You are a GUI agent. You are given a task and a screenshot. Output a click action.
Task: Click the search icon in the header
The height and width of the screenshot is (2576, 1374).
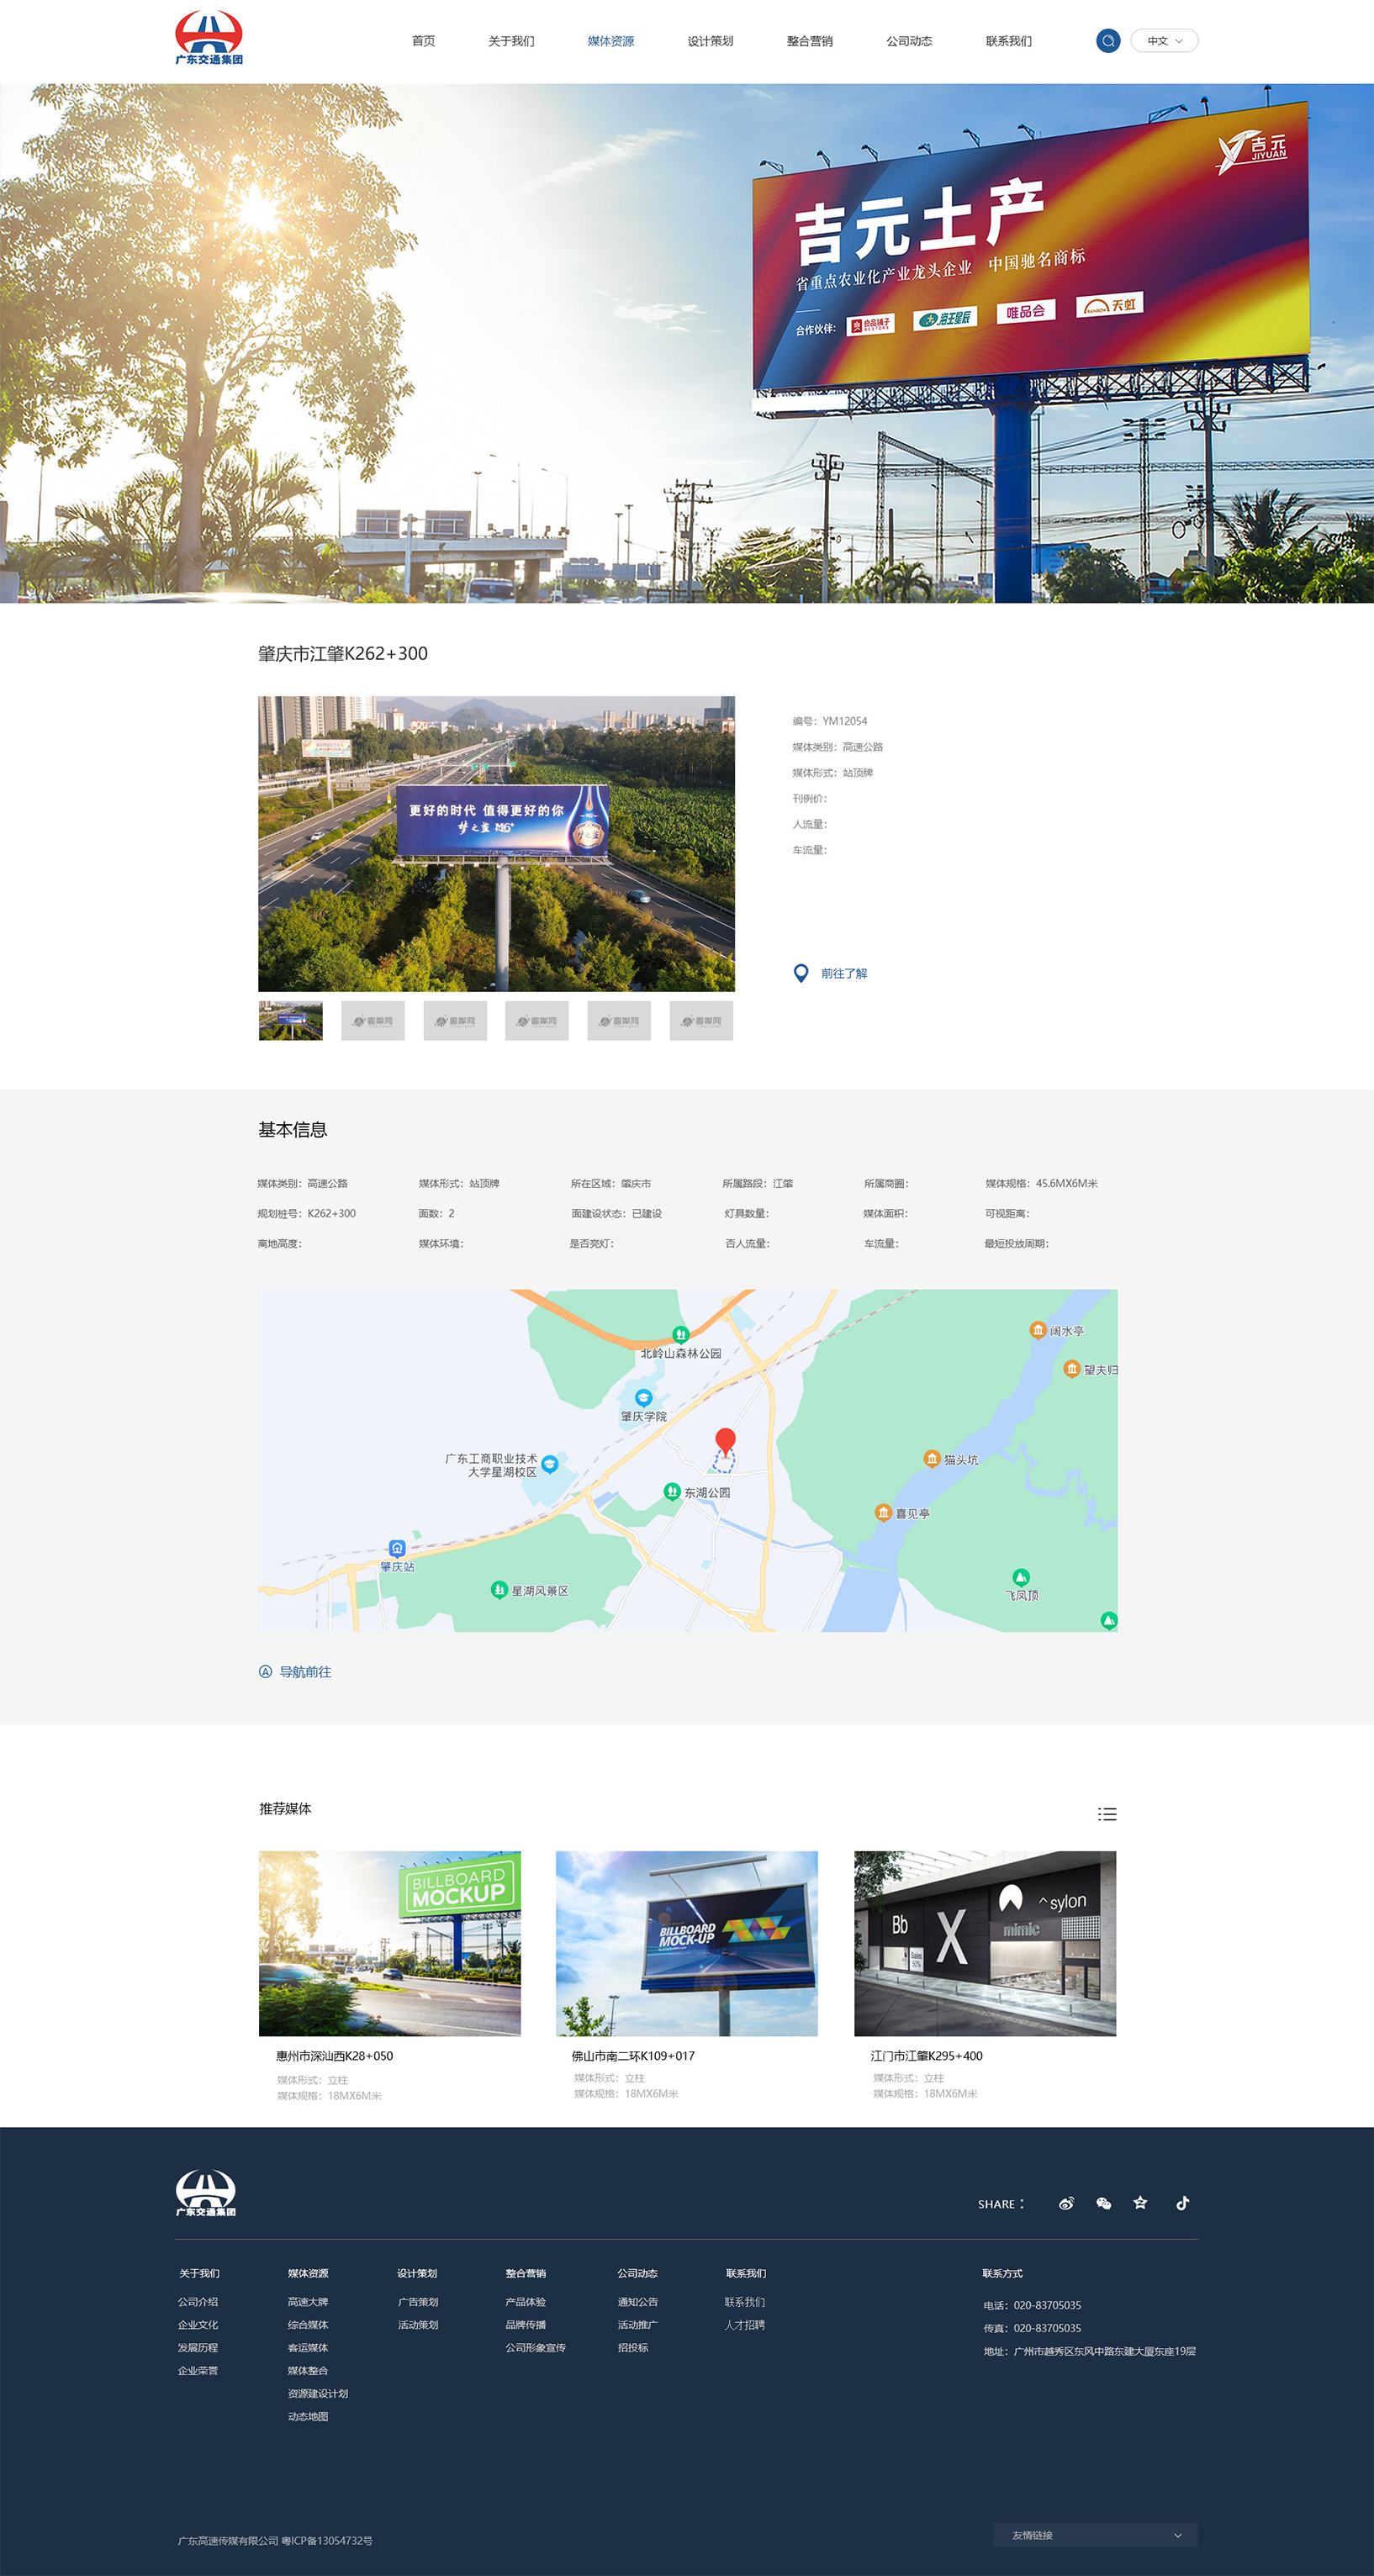(1108, 41)
